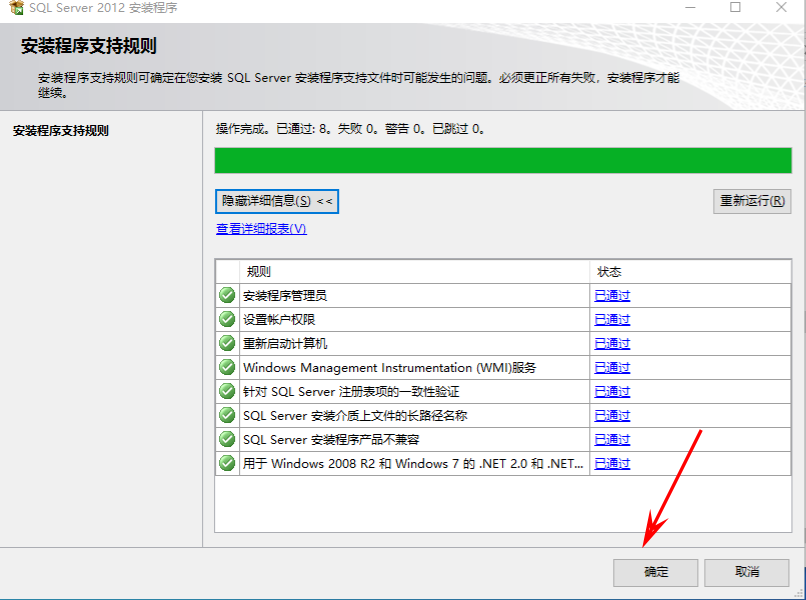Open 已通过 status link for 重新启动计算机

click(612, 343)
